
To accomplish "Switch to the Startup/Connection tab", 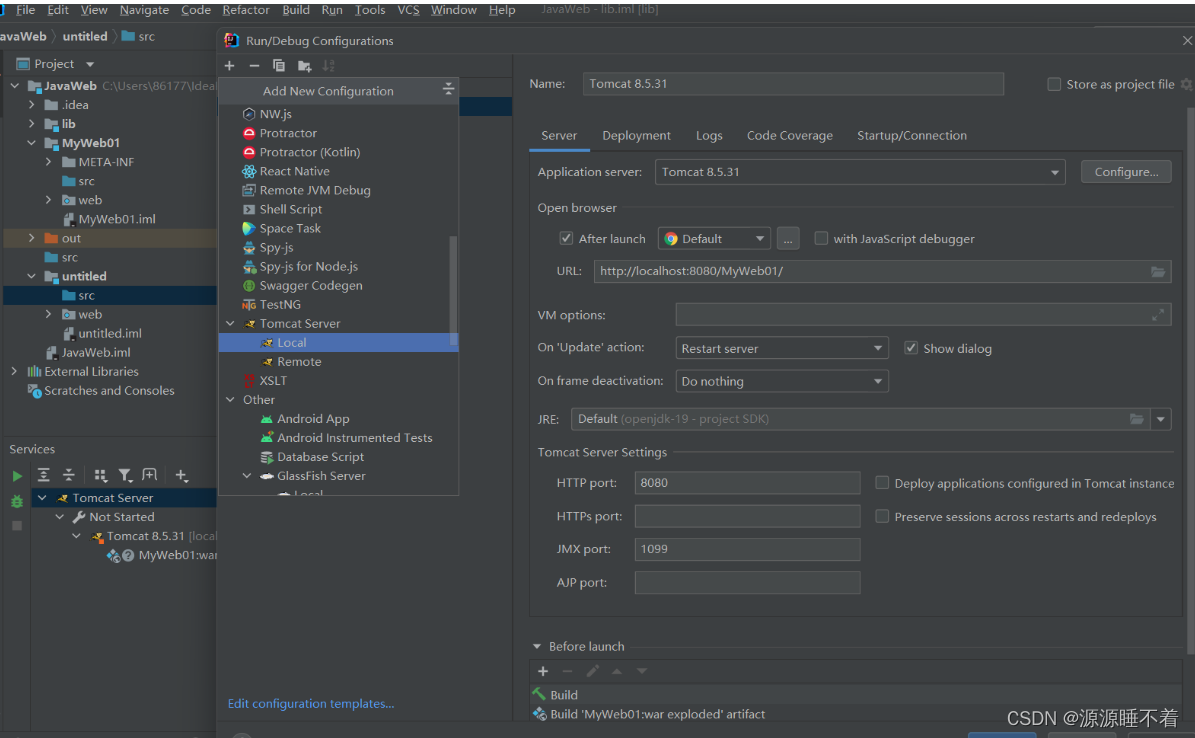I will (911, 136).
